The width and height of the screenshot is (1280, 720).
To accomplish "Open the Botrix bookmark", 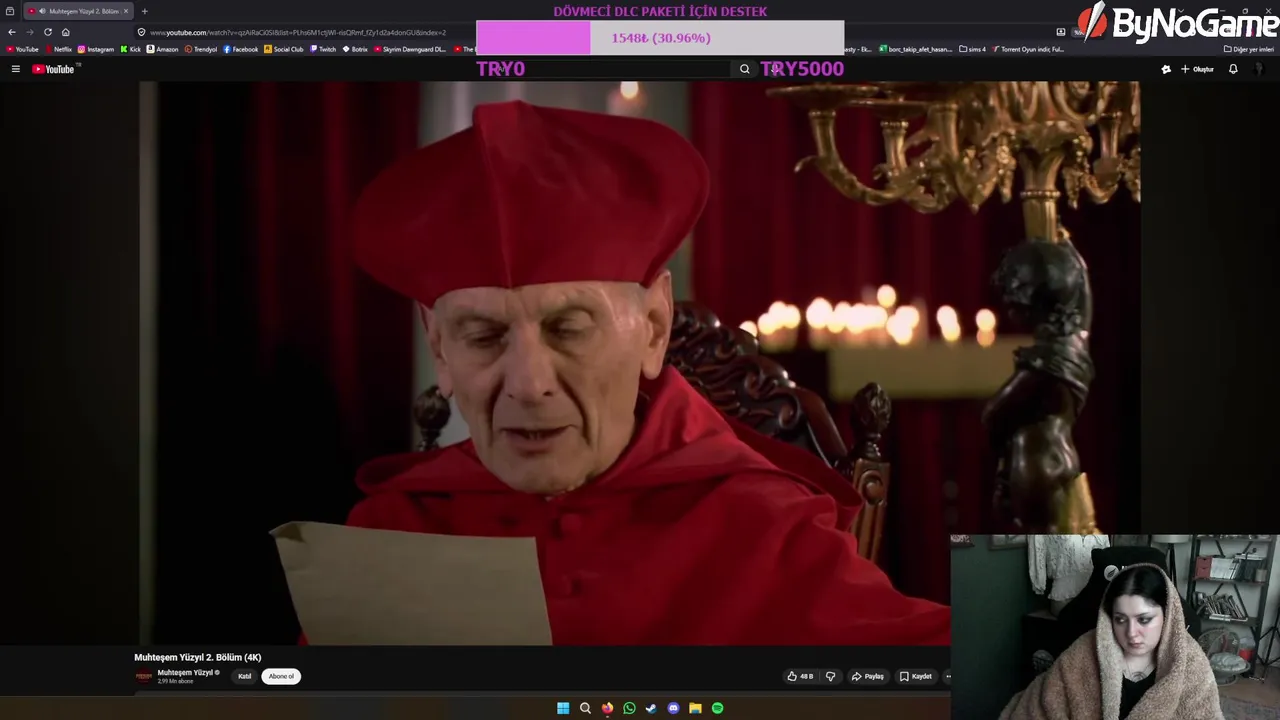I will pos(355,49).
